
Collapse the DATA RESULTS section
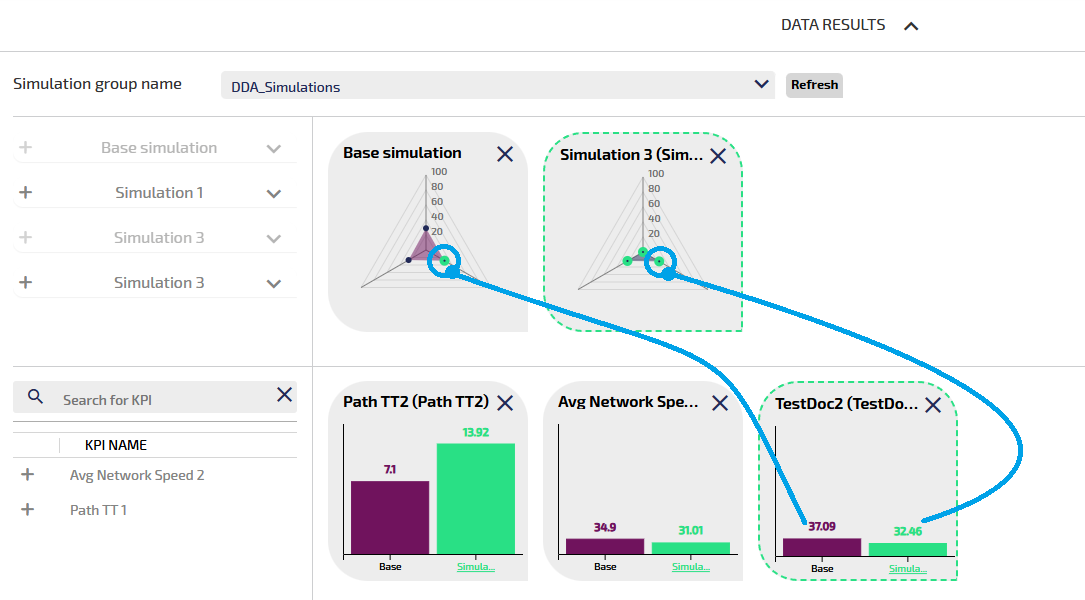[x=910, y=26]
